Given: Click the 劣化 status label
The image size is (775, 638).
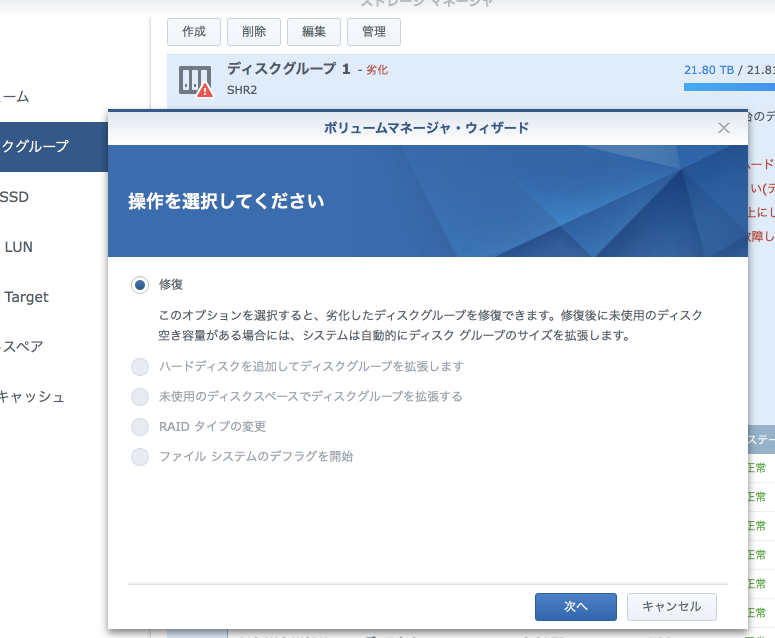Looking at the screenshot, I should (x=377, y=70).
